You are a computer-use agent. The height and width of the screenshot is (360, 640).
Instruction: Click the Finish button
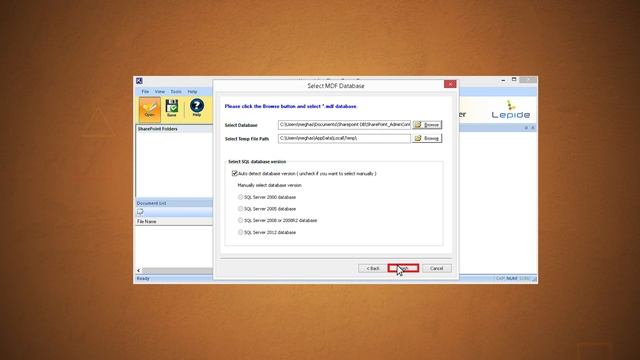[403, 268]
